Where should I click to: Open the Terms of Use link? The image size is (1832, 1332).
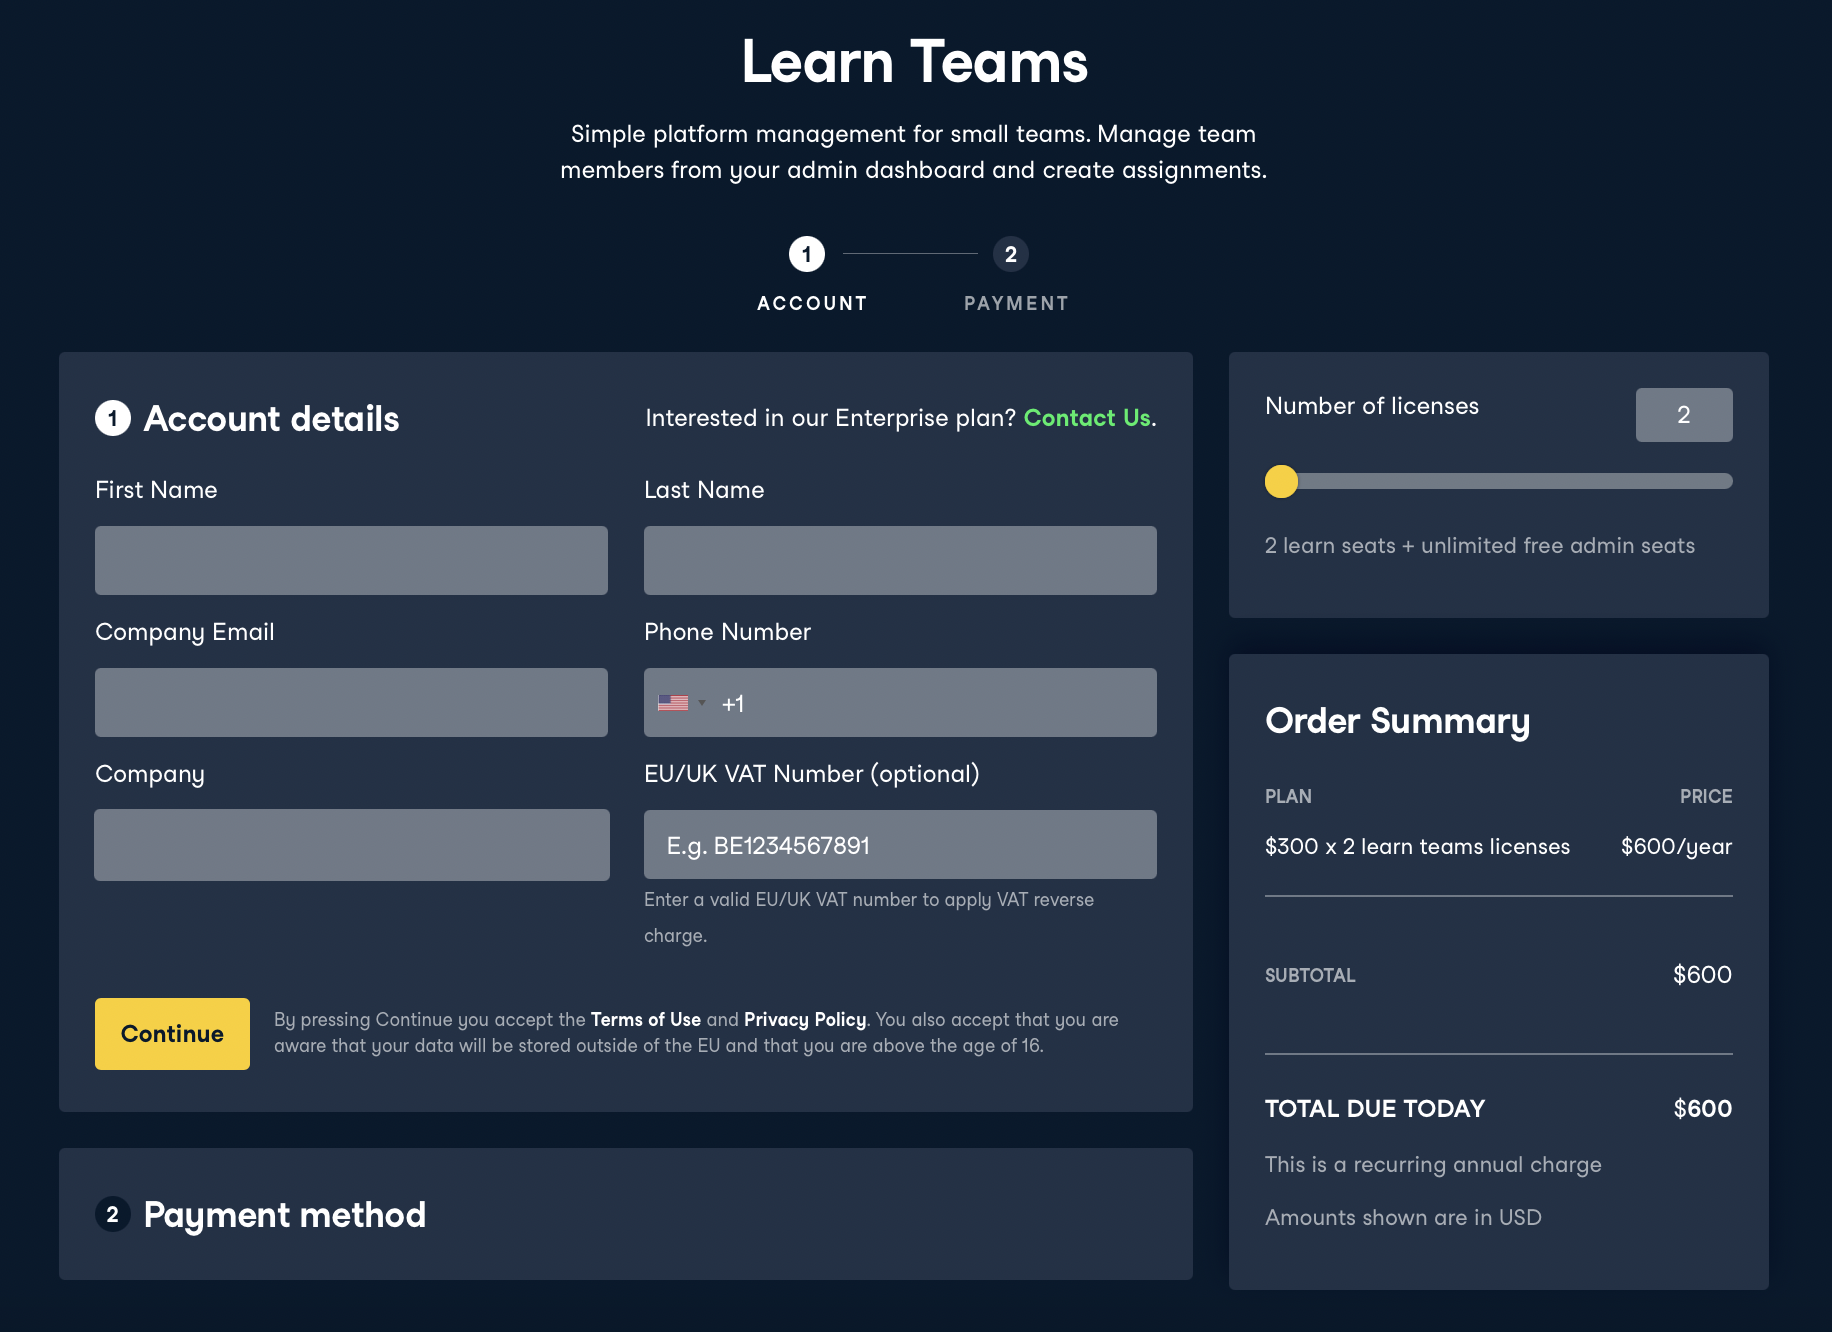(x=645, y=1019)
